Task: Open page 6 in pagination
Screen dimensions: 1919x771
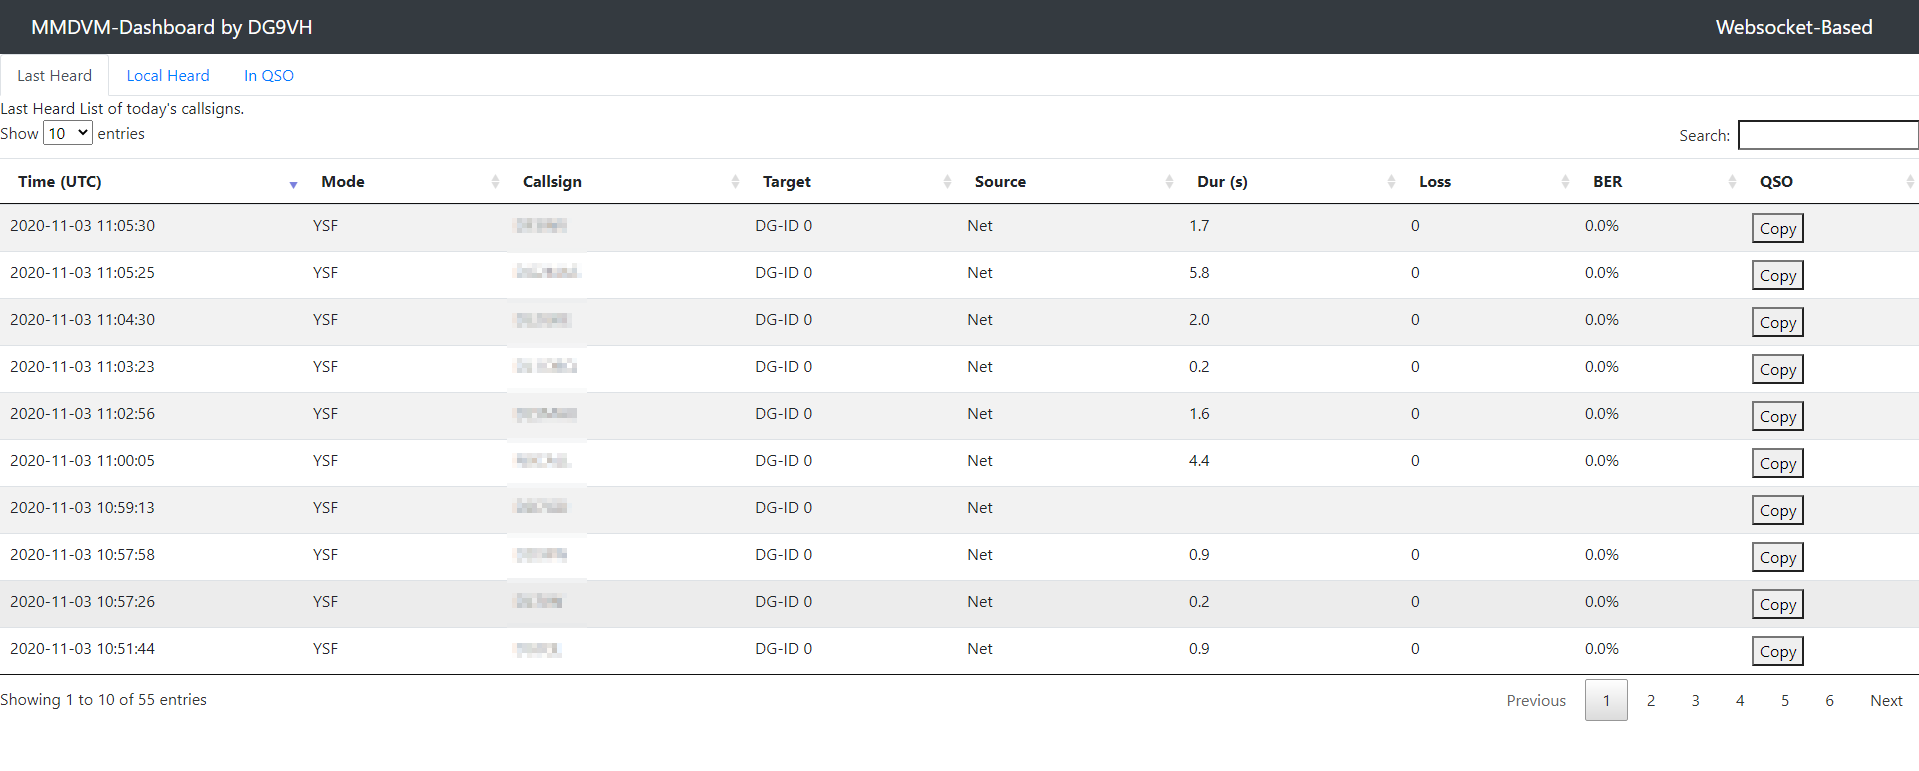Action: (1829, 701)
